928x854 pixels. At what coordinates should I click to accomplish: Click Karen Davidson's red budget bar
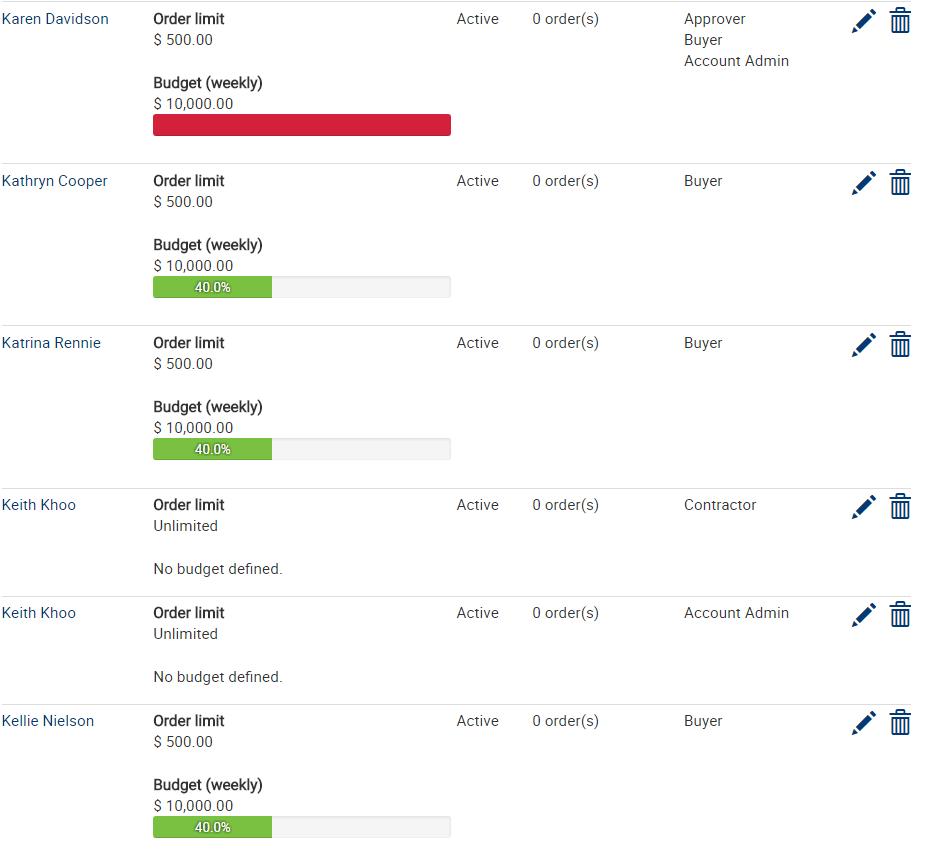click(x=301, y=125)
